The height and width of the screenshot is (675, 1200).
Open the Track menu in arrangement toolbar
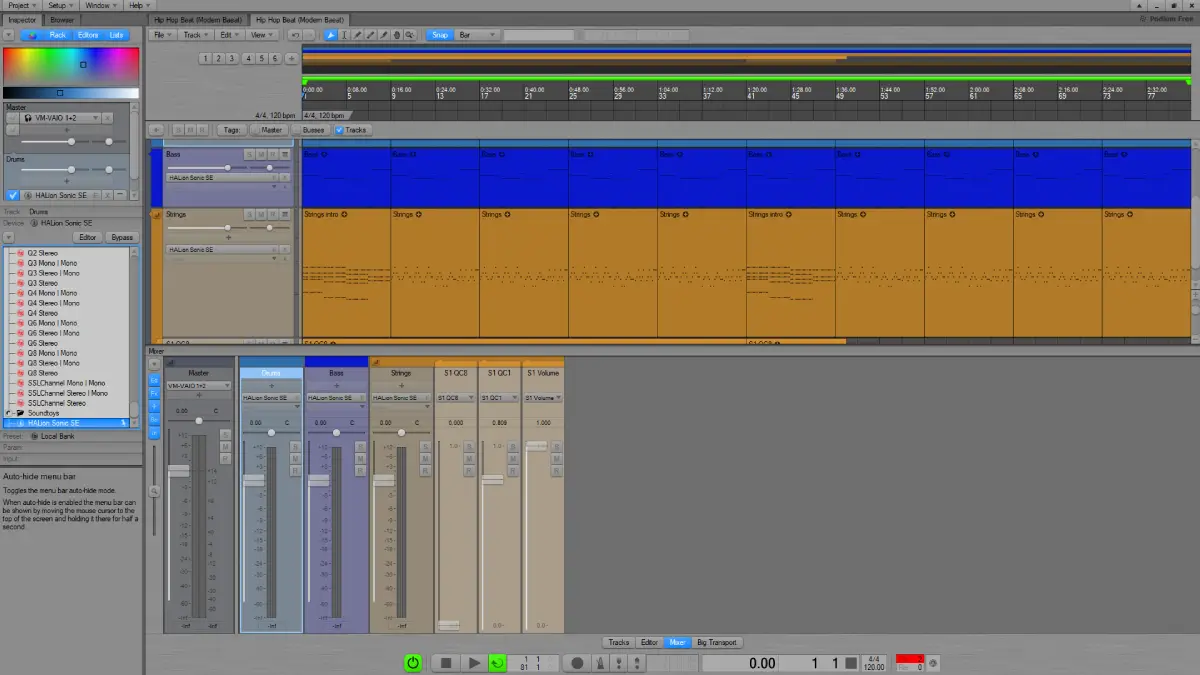[x=194, y=35]
